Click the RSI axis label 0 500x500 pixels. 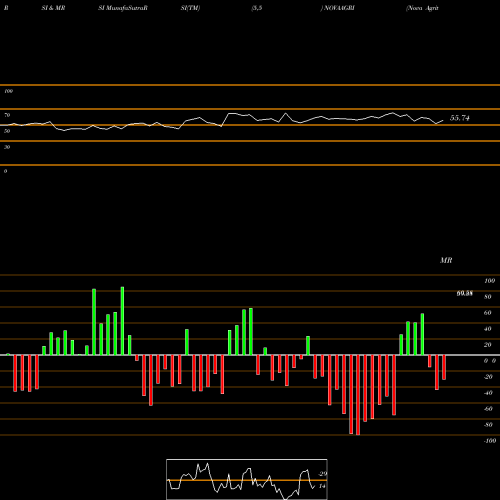5,171
